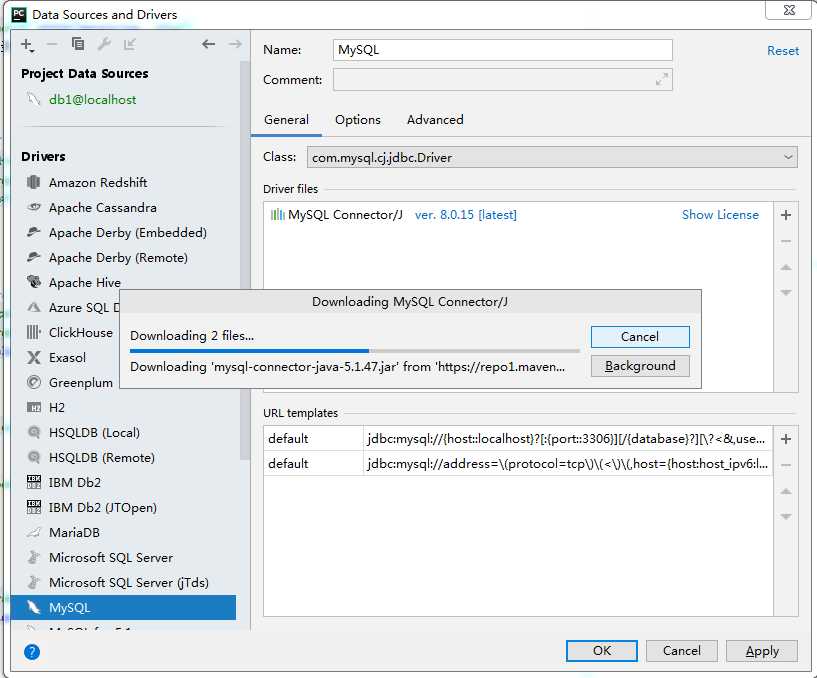
Task: Click into the Comment field
Action: (x=502, y=80)
